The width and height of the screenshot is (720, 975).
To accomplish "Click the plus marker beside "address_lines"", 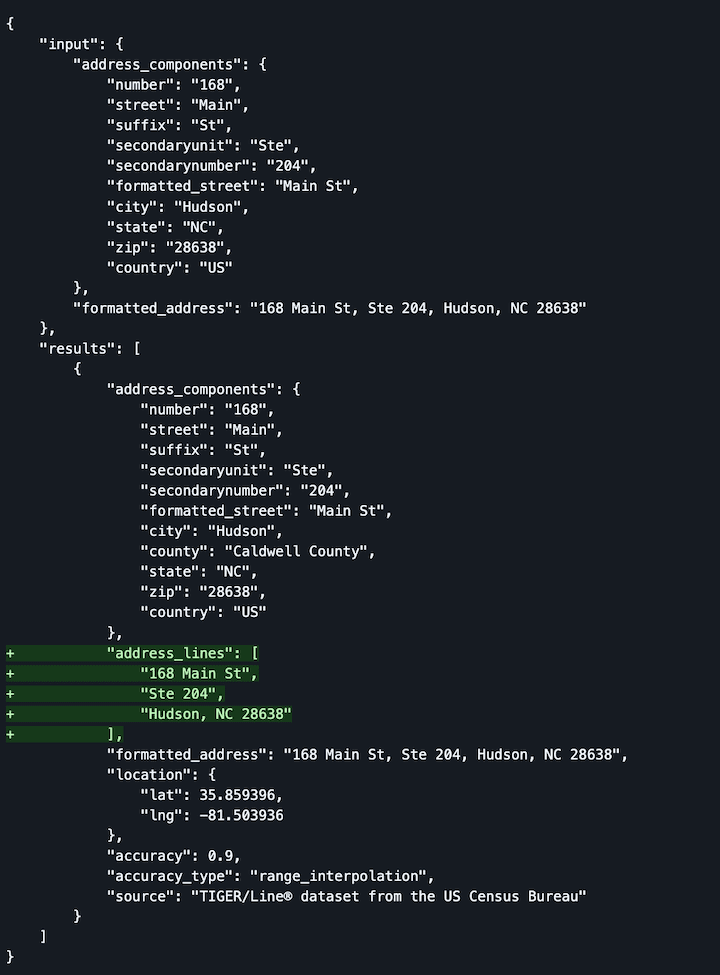I will [x=10, y=654].
